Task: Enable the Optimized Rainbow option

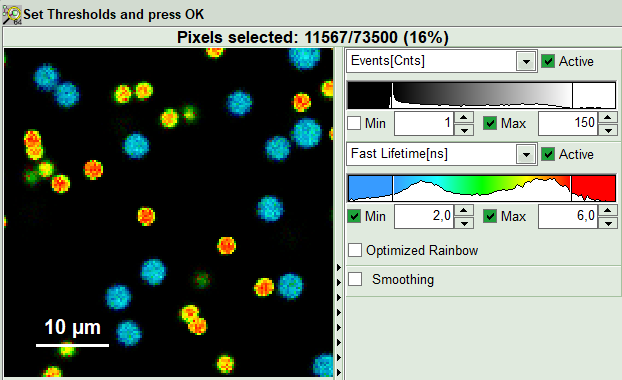Action: pos(355,250)
